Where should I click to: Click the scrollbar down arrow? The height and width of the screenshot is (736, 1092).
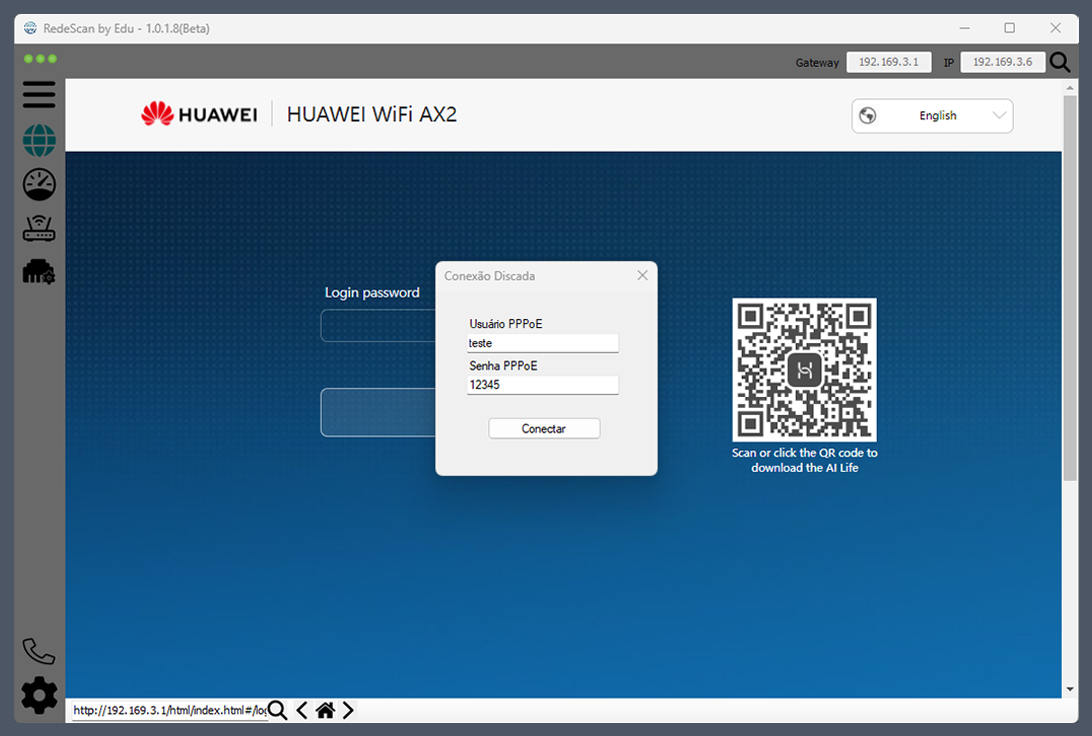(x=1070, y=689)
